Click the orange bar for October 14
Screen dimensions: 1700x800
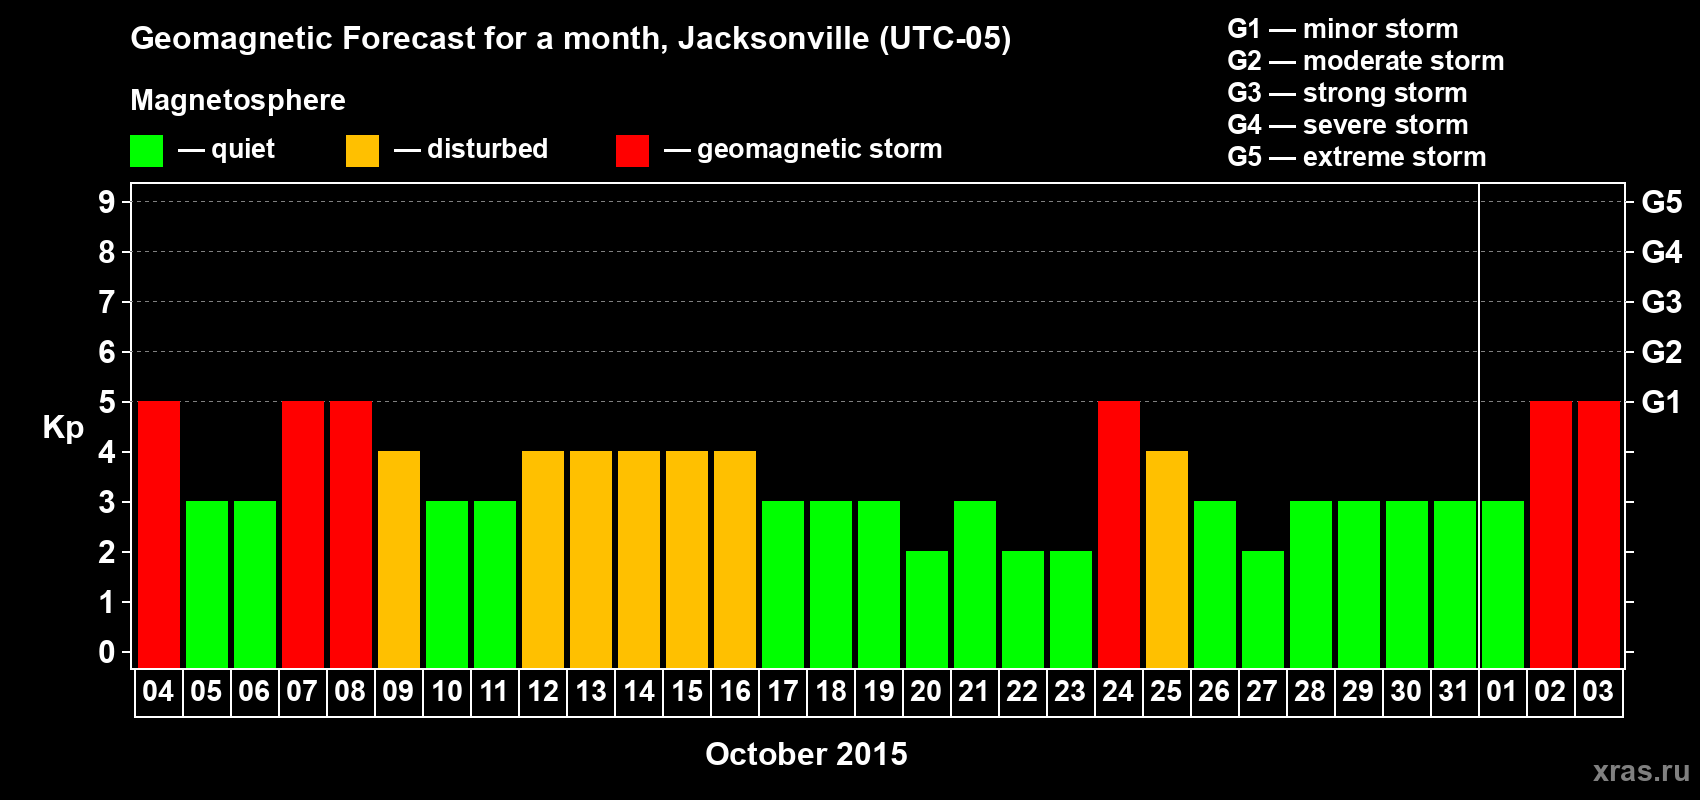[x=639, y=560]
